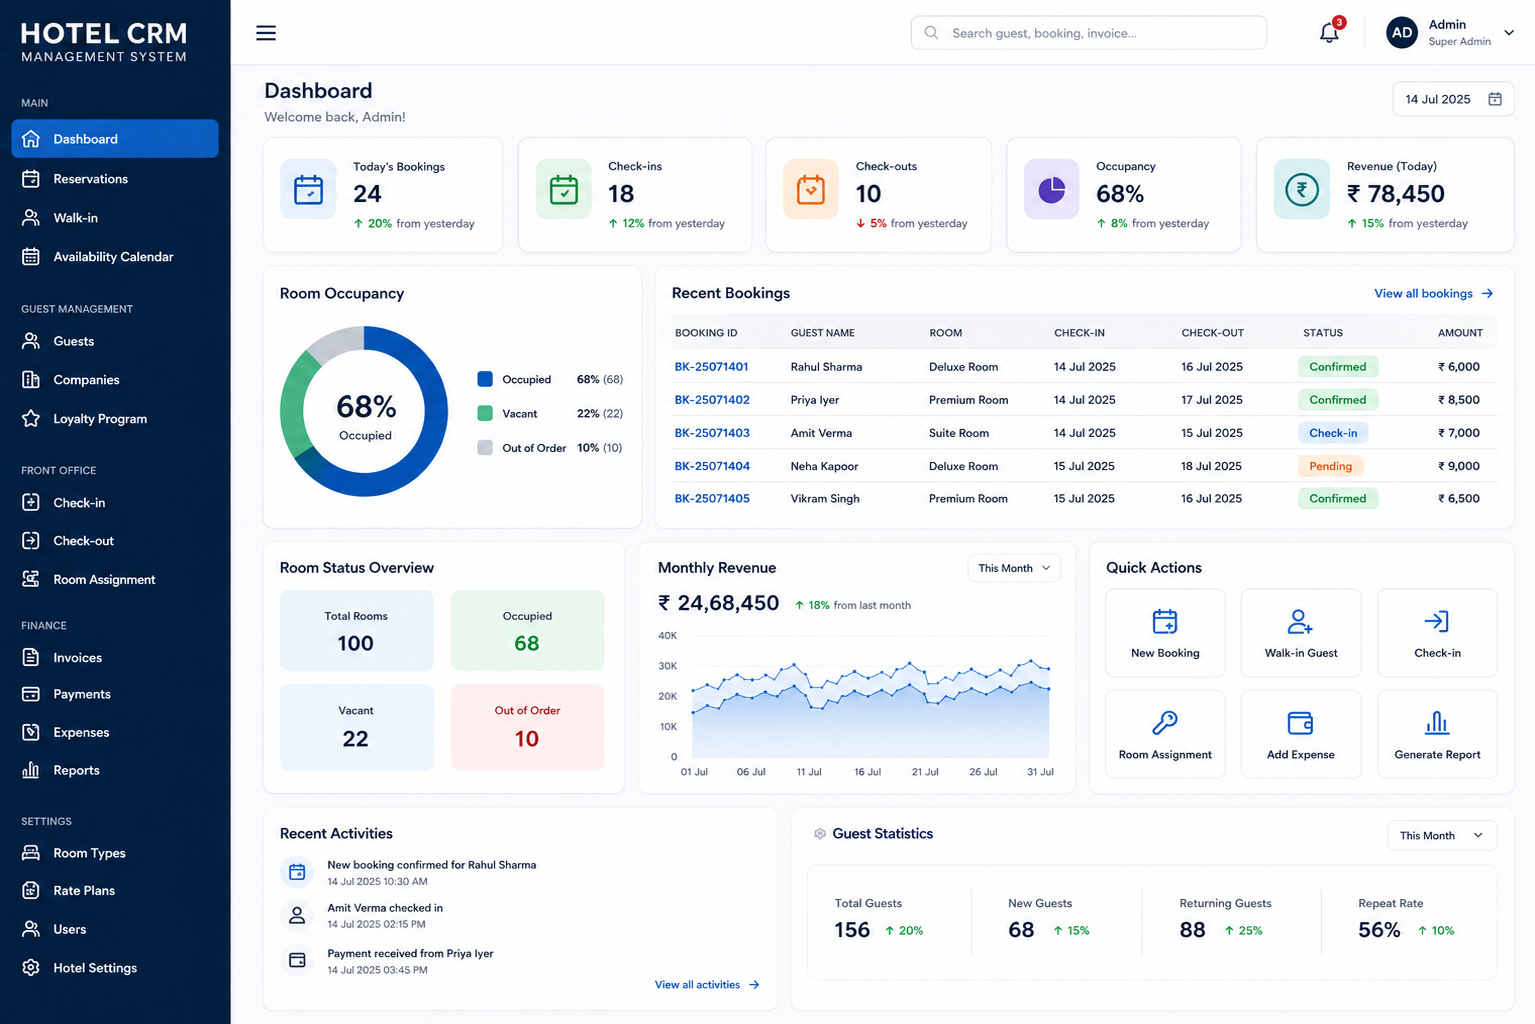
Task: Open booking BK-25071403
Action: coord(712,433)
